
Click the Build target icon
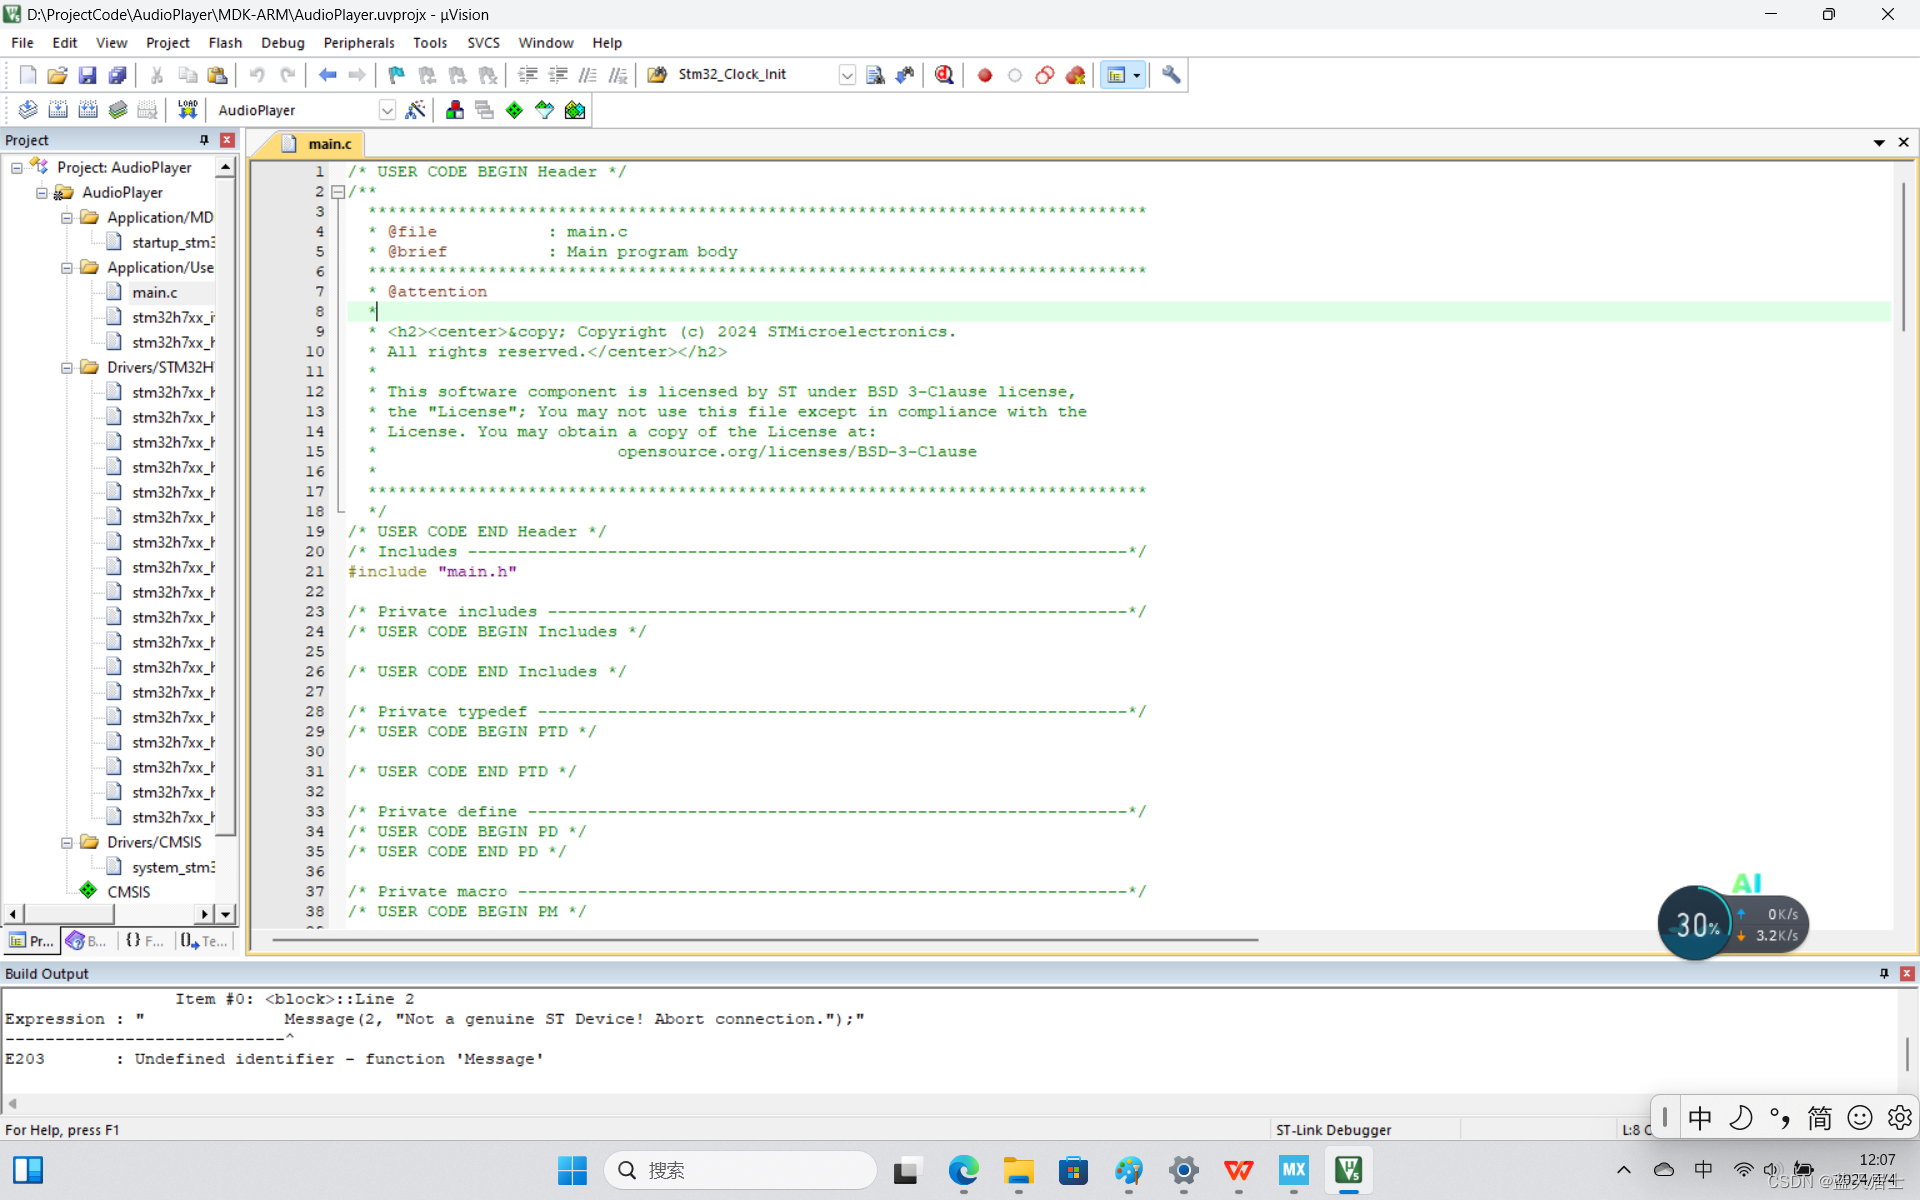click(x=58, y=110)
